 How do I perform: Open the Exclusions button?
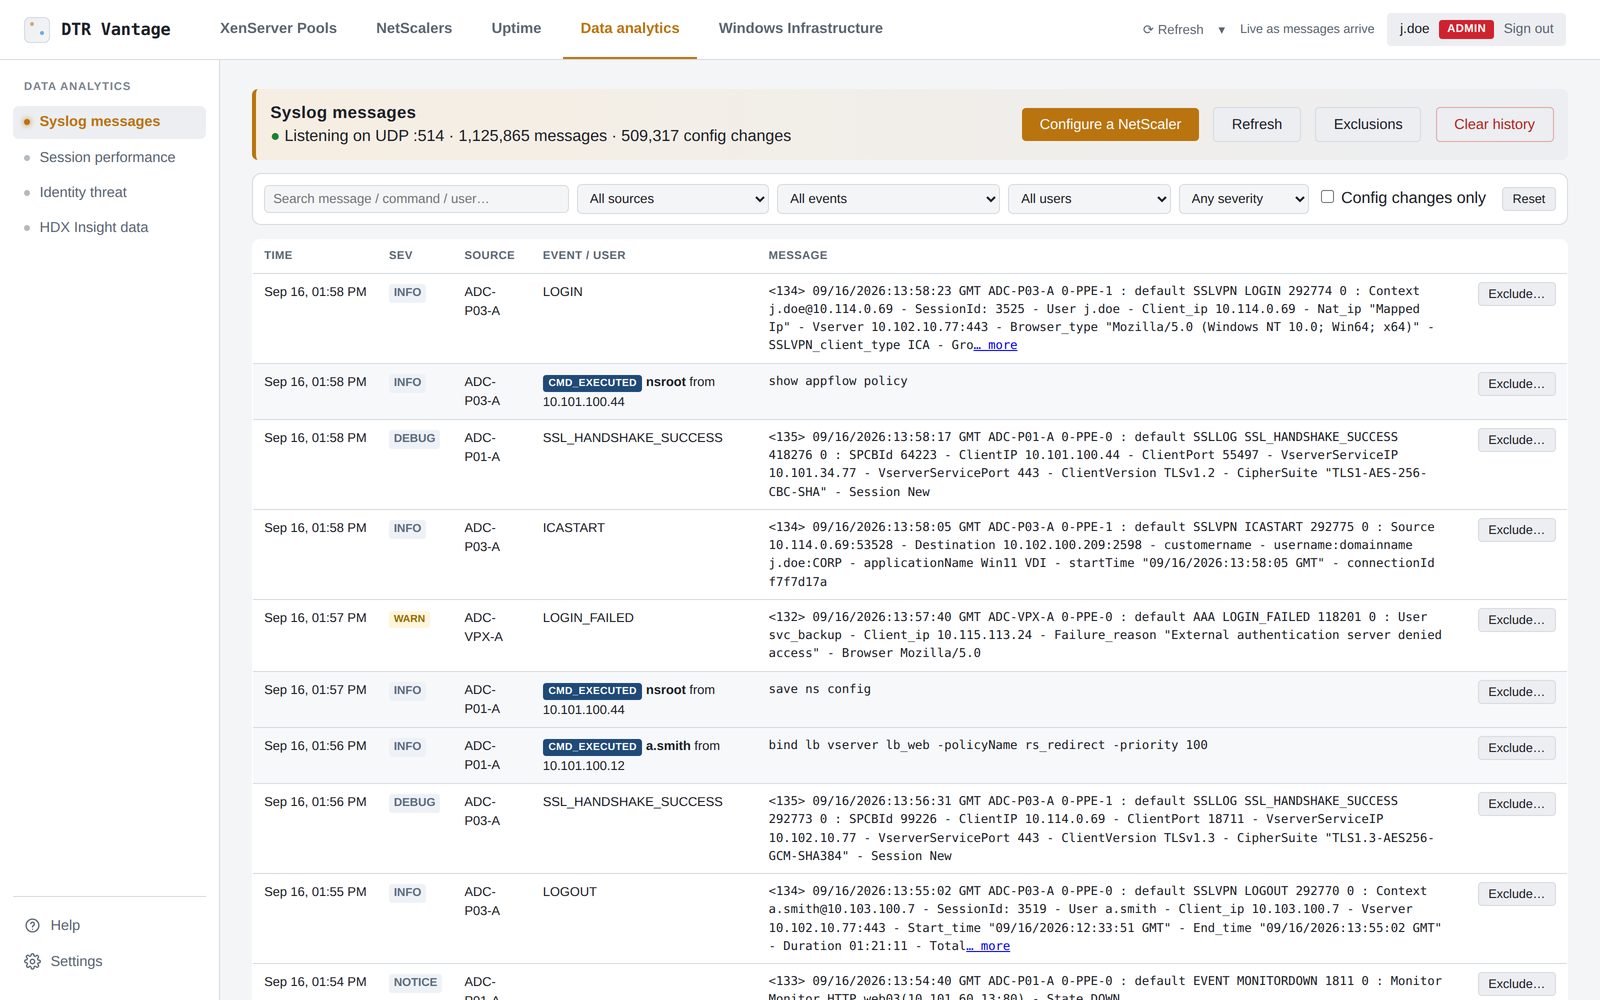click(1368, 124)
